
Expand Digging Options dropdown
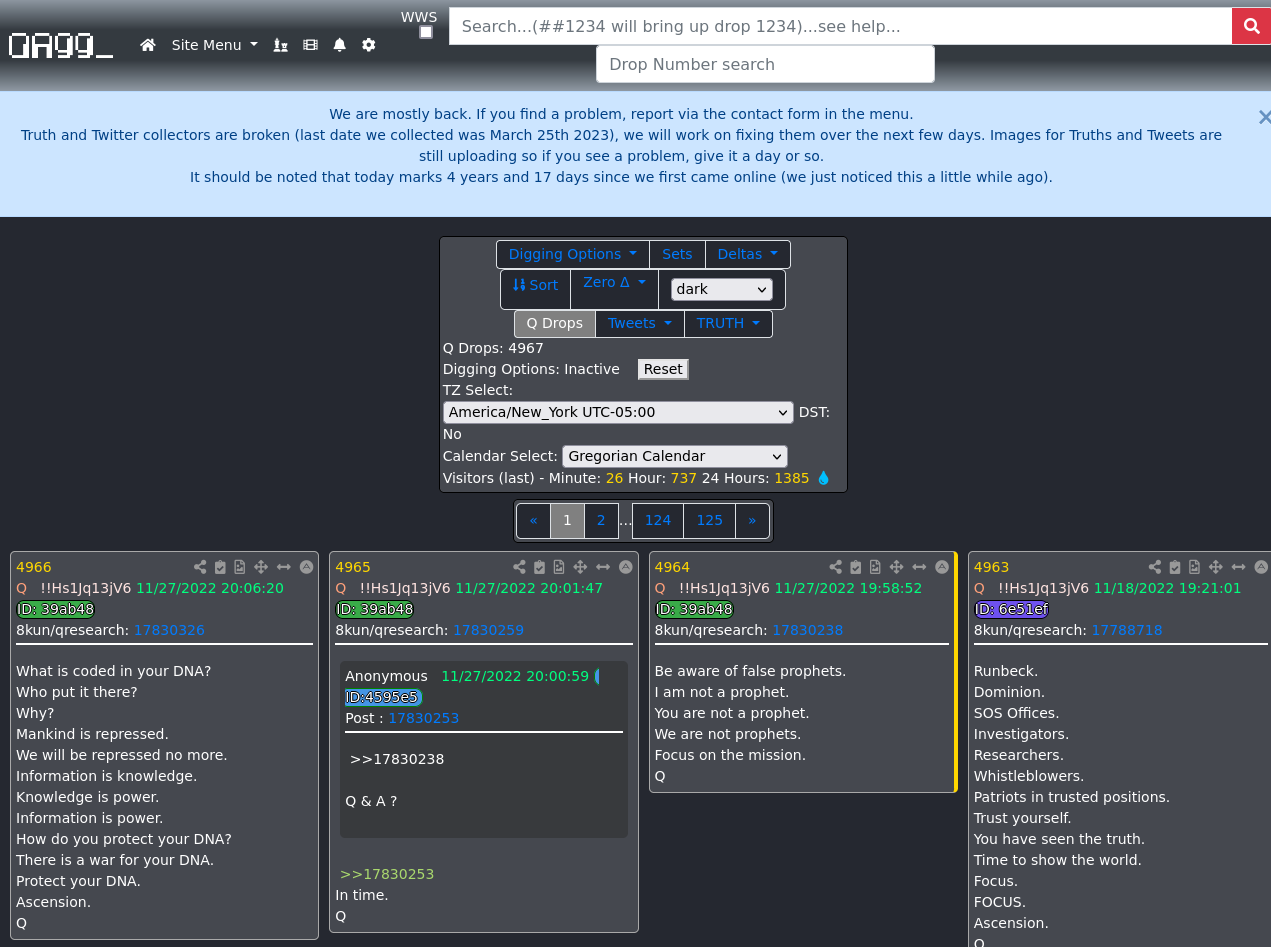pos(573,254)
